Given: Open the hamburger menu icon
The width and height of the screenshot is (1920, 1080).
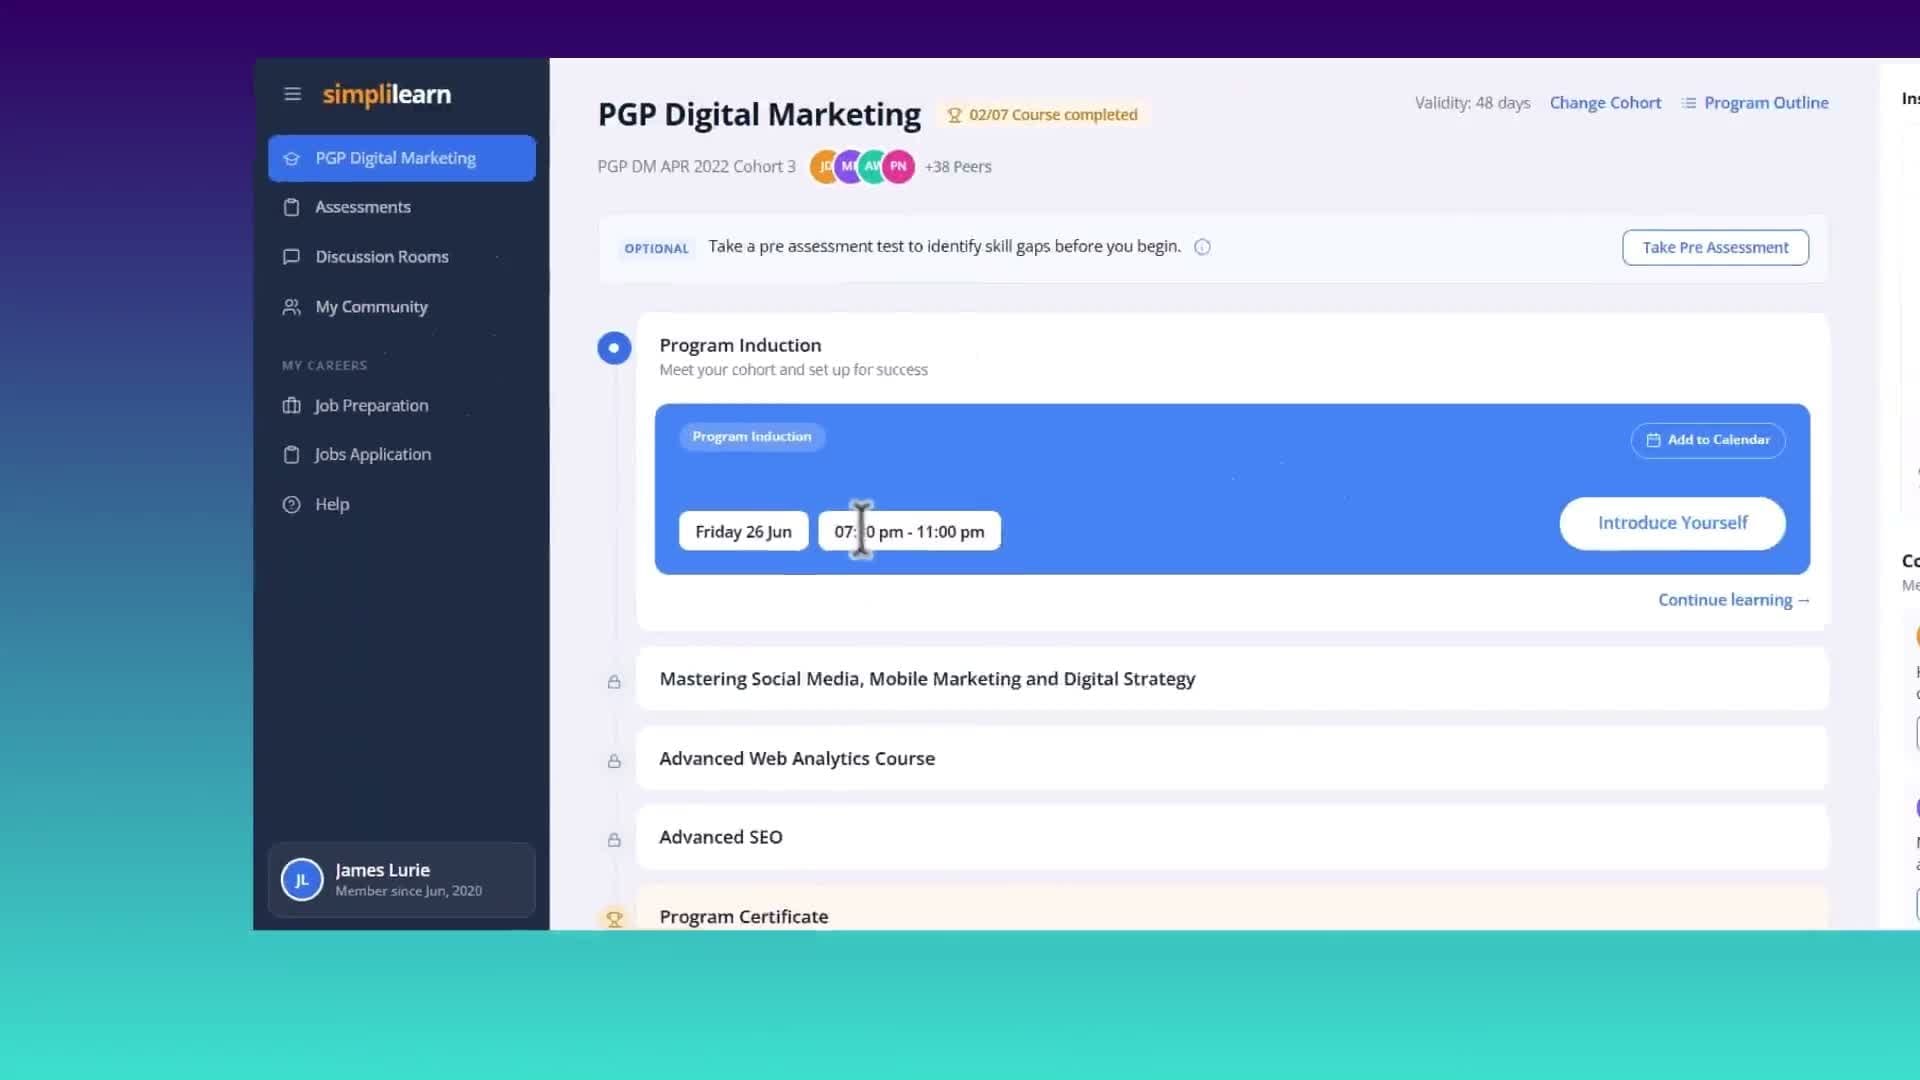Looking at the screenshot, I should [292, 94].
